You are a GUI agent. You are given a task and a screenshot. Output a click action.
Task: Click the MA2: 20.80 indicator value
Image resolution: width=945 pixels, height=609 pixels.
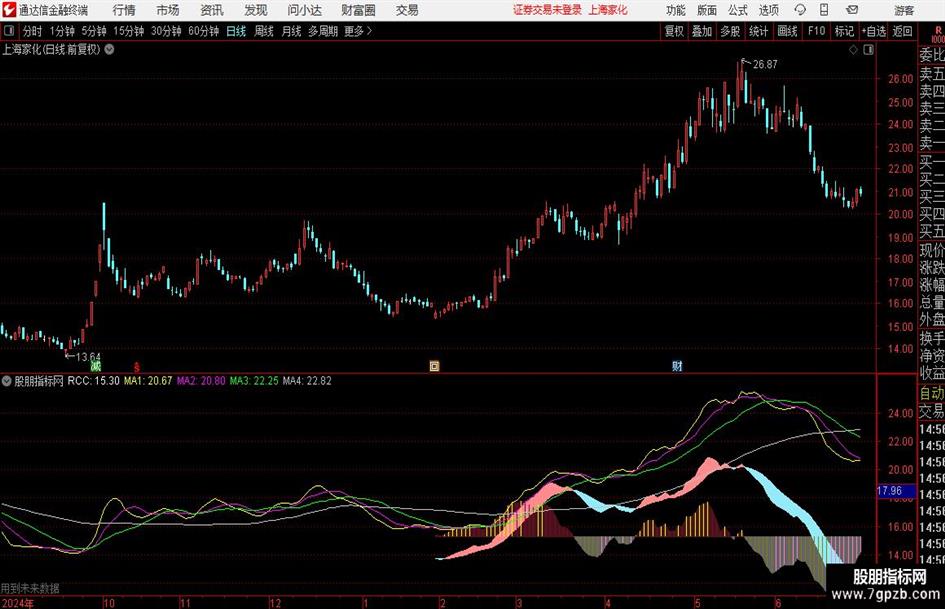[x=201, y=381]
